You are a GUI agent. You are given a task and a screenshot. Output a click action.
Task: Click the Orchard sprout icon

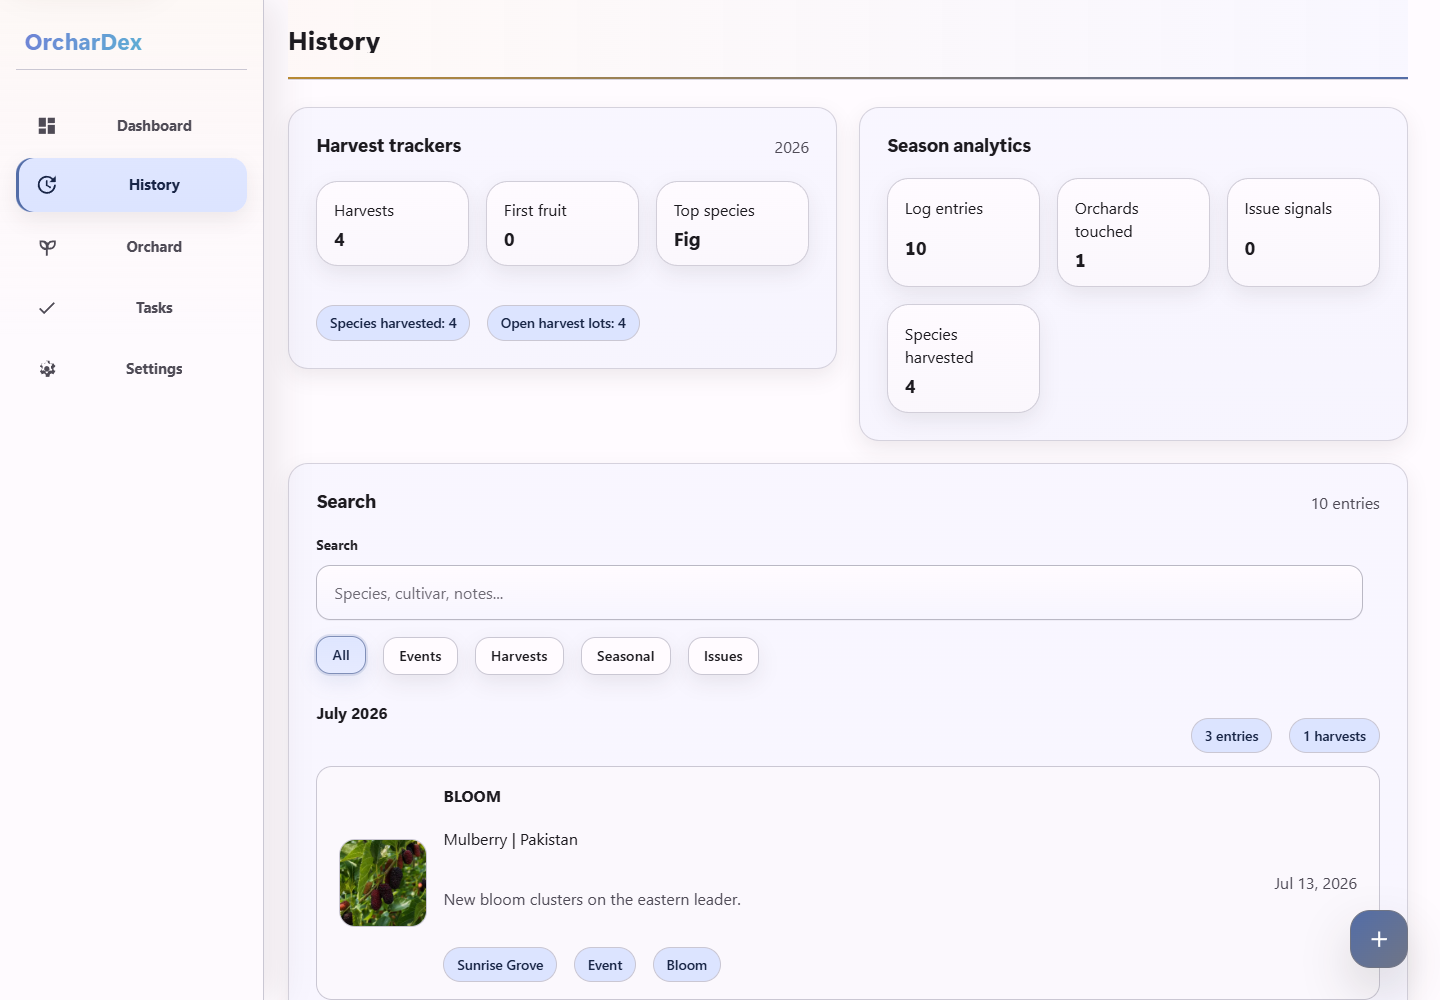click(47, 247)
